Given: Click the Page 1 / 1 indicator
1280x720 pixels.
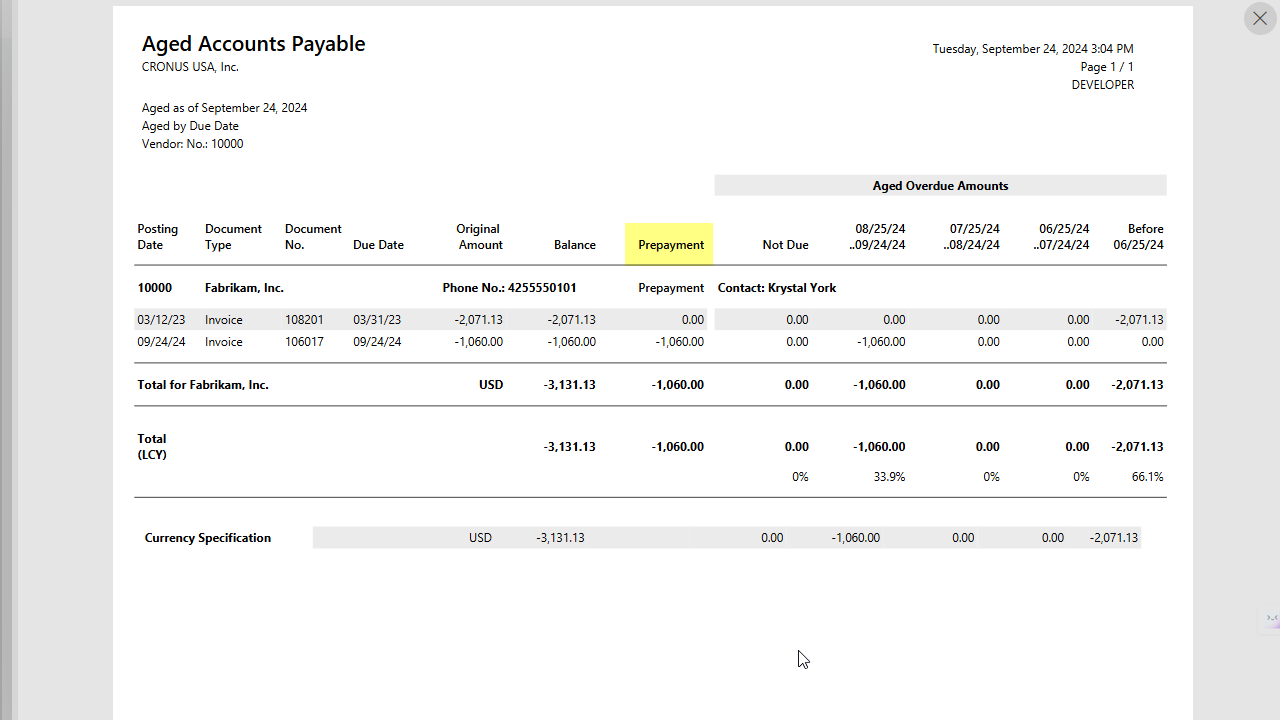Looking at the screenshot, I should point(1106,66).
